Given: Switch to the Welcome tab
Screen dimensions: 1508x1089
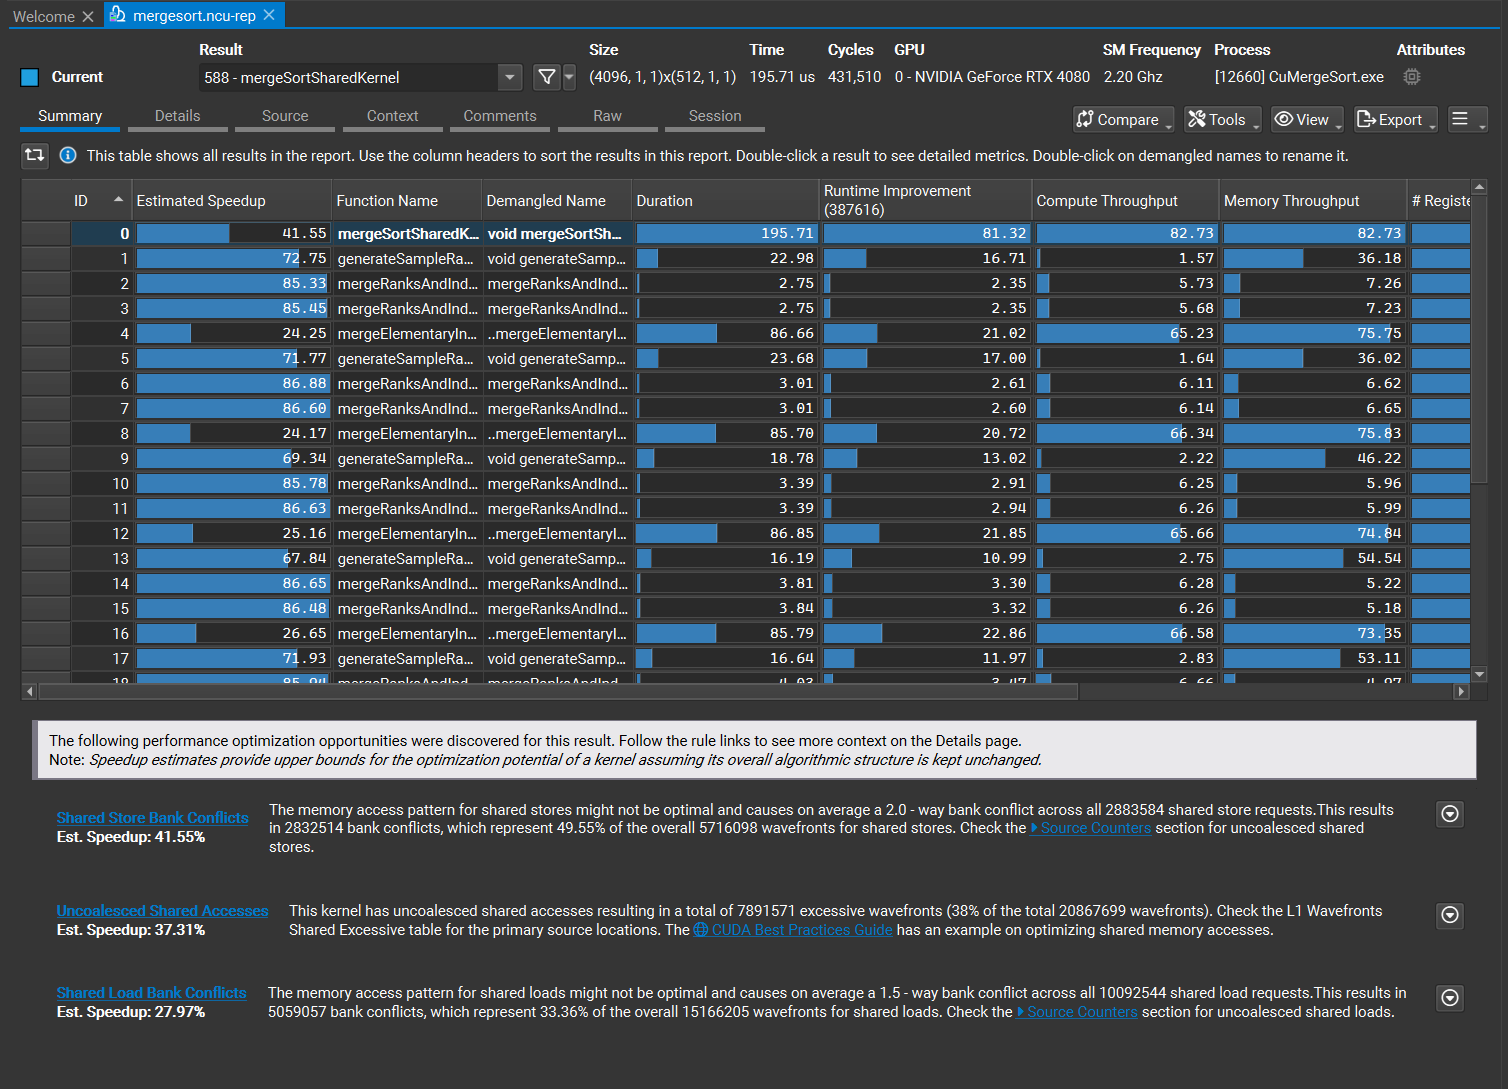Looking at the screenshot, I should (x=45, y=16).
